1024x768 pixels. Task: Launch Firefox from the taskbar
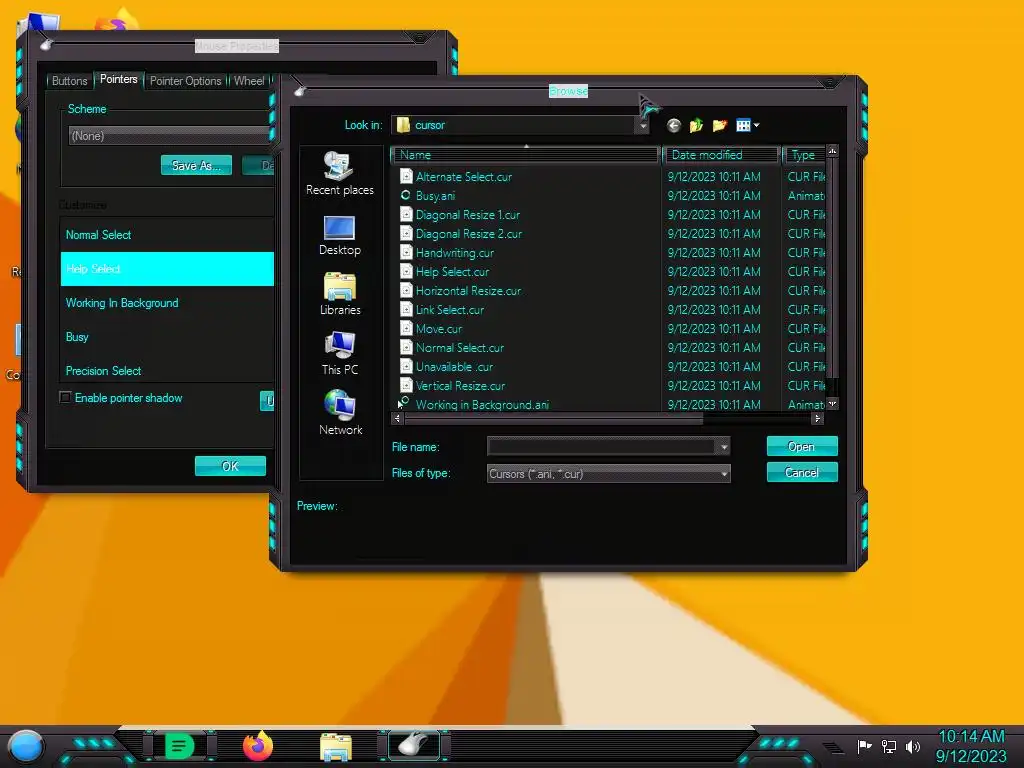(x=258, y=746)
